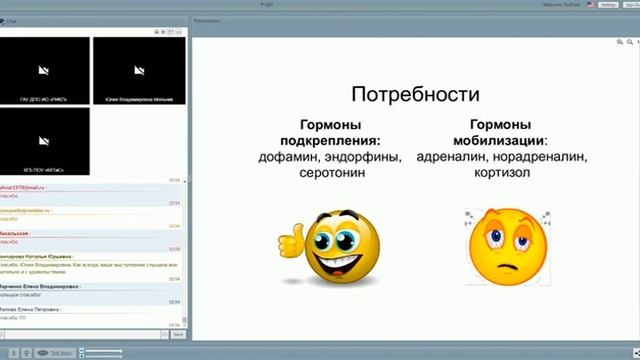The height and width of the screenshot is (360, 640).
Task: Select Юлия Владимировна video tile
Action: [x=139, y=71]
